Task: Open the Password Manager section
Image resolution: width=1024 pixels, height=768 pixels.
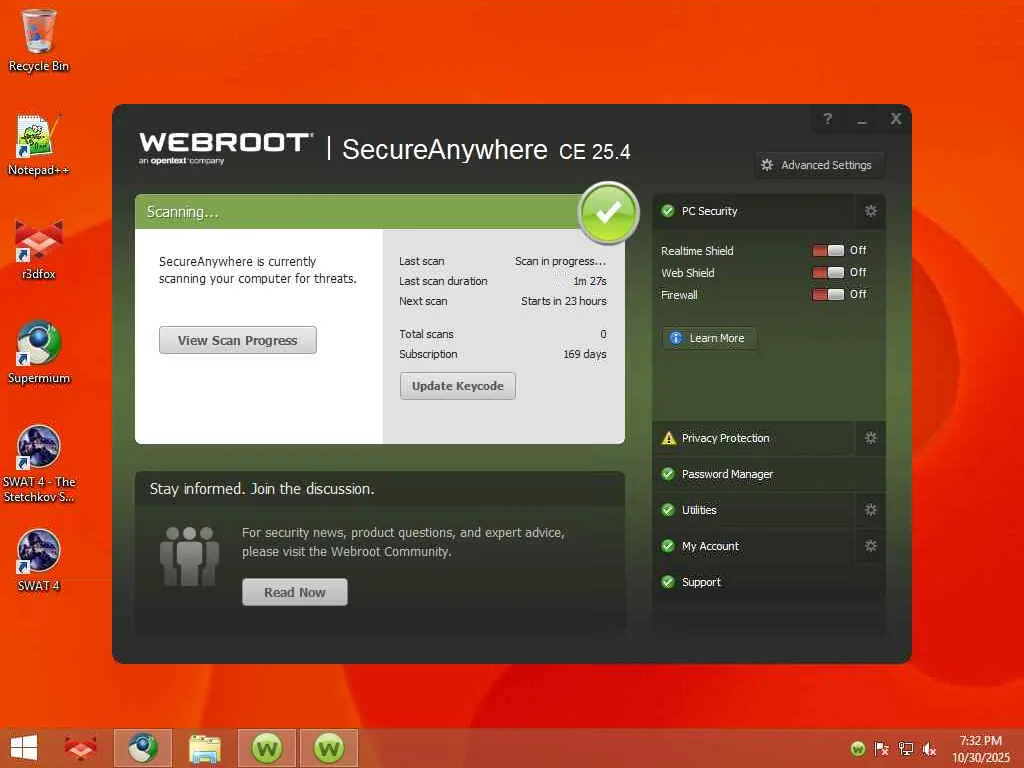Action: pyautogui.click(x=769, y=474)
